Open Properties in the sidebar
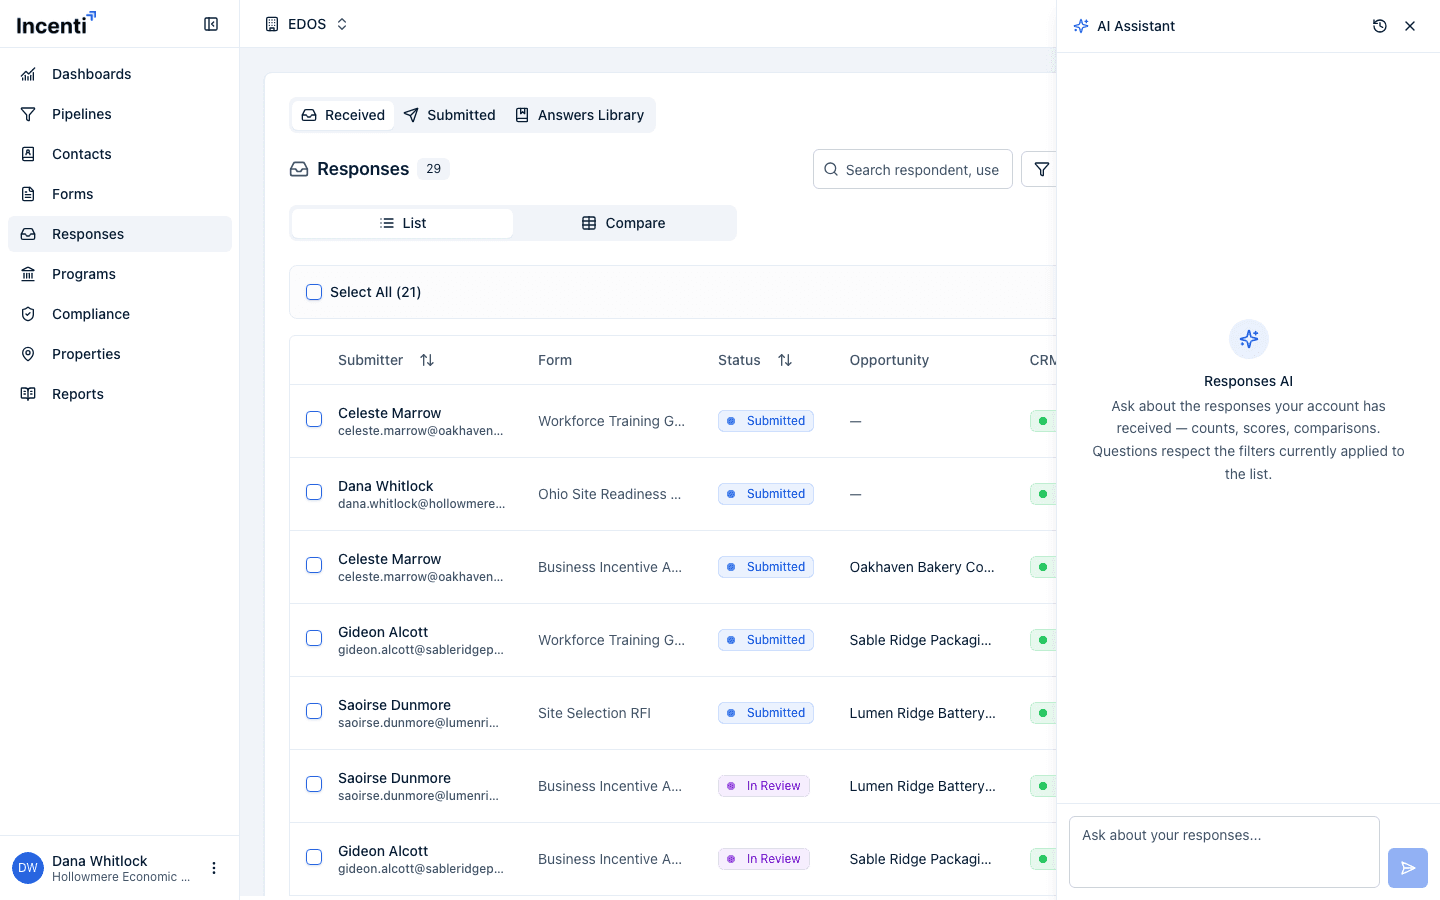Image resolution: width=1440 pixels, height=900 pixels. pyautogui.click(x=120, y=354)
